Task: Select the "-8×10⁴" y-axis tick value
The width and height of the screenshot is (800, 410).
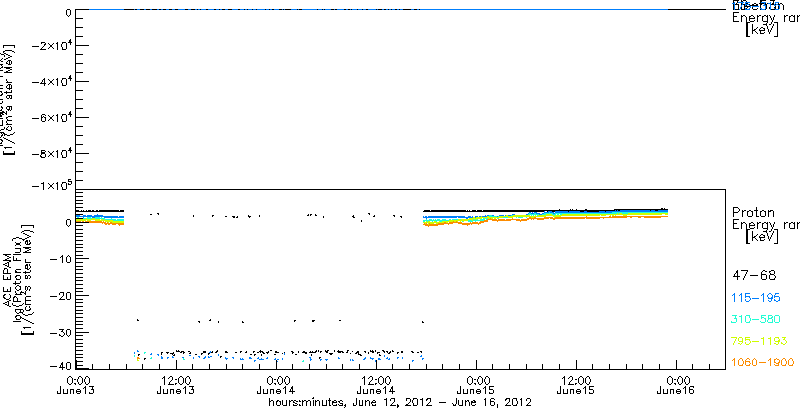Action: (51, 153)
